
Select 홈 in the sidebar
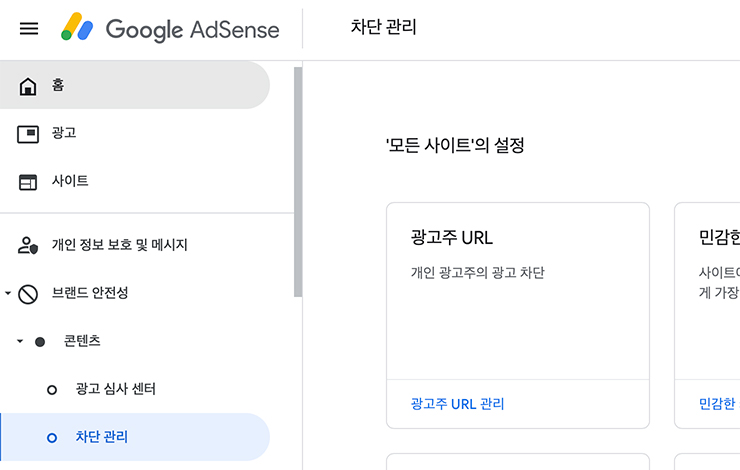coord(135,85)
